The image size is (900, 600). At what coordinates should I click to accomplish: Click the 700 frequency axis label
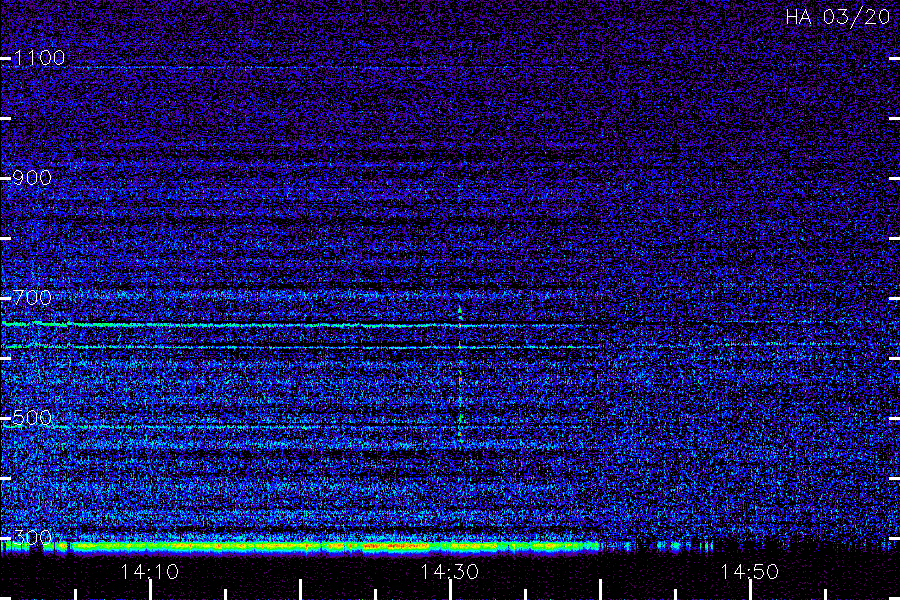coord(32,297)
